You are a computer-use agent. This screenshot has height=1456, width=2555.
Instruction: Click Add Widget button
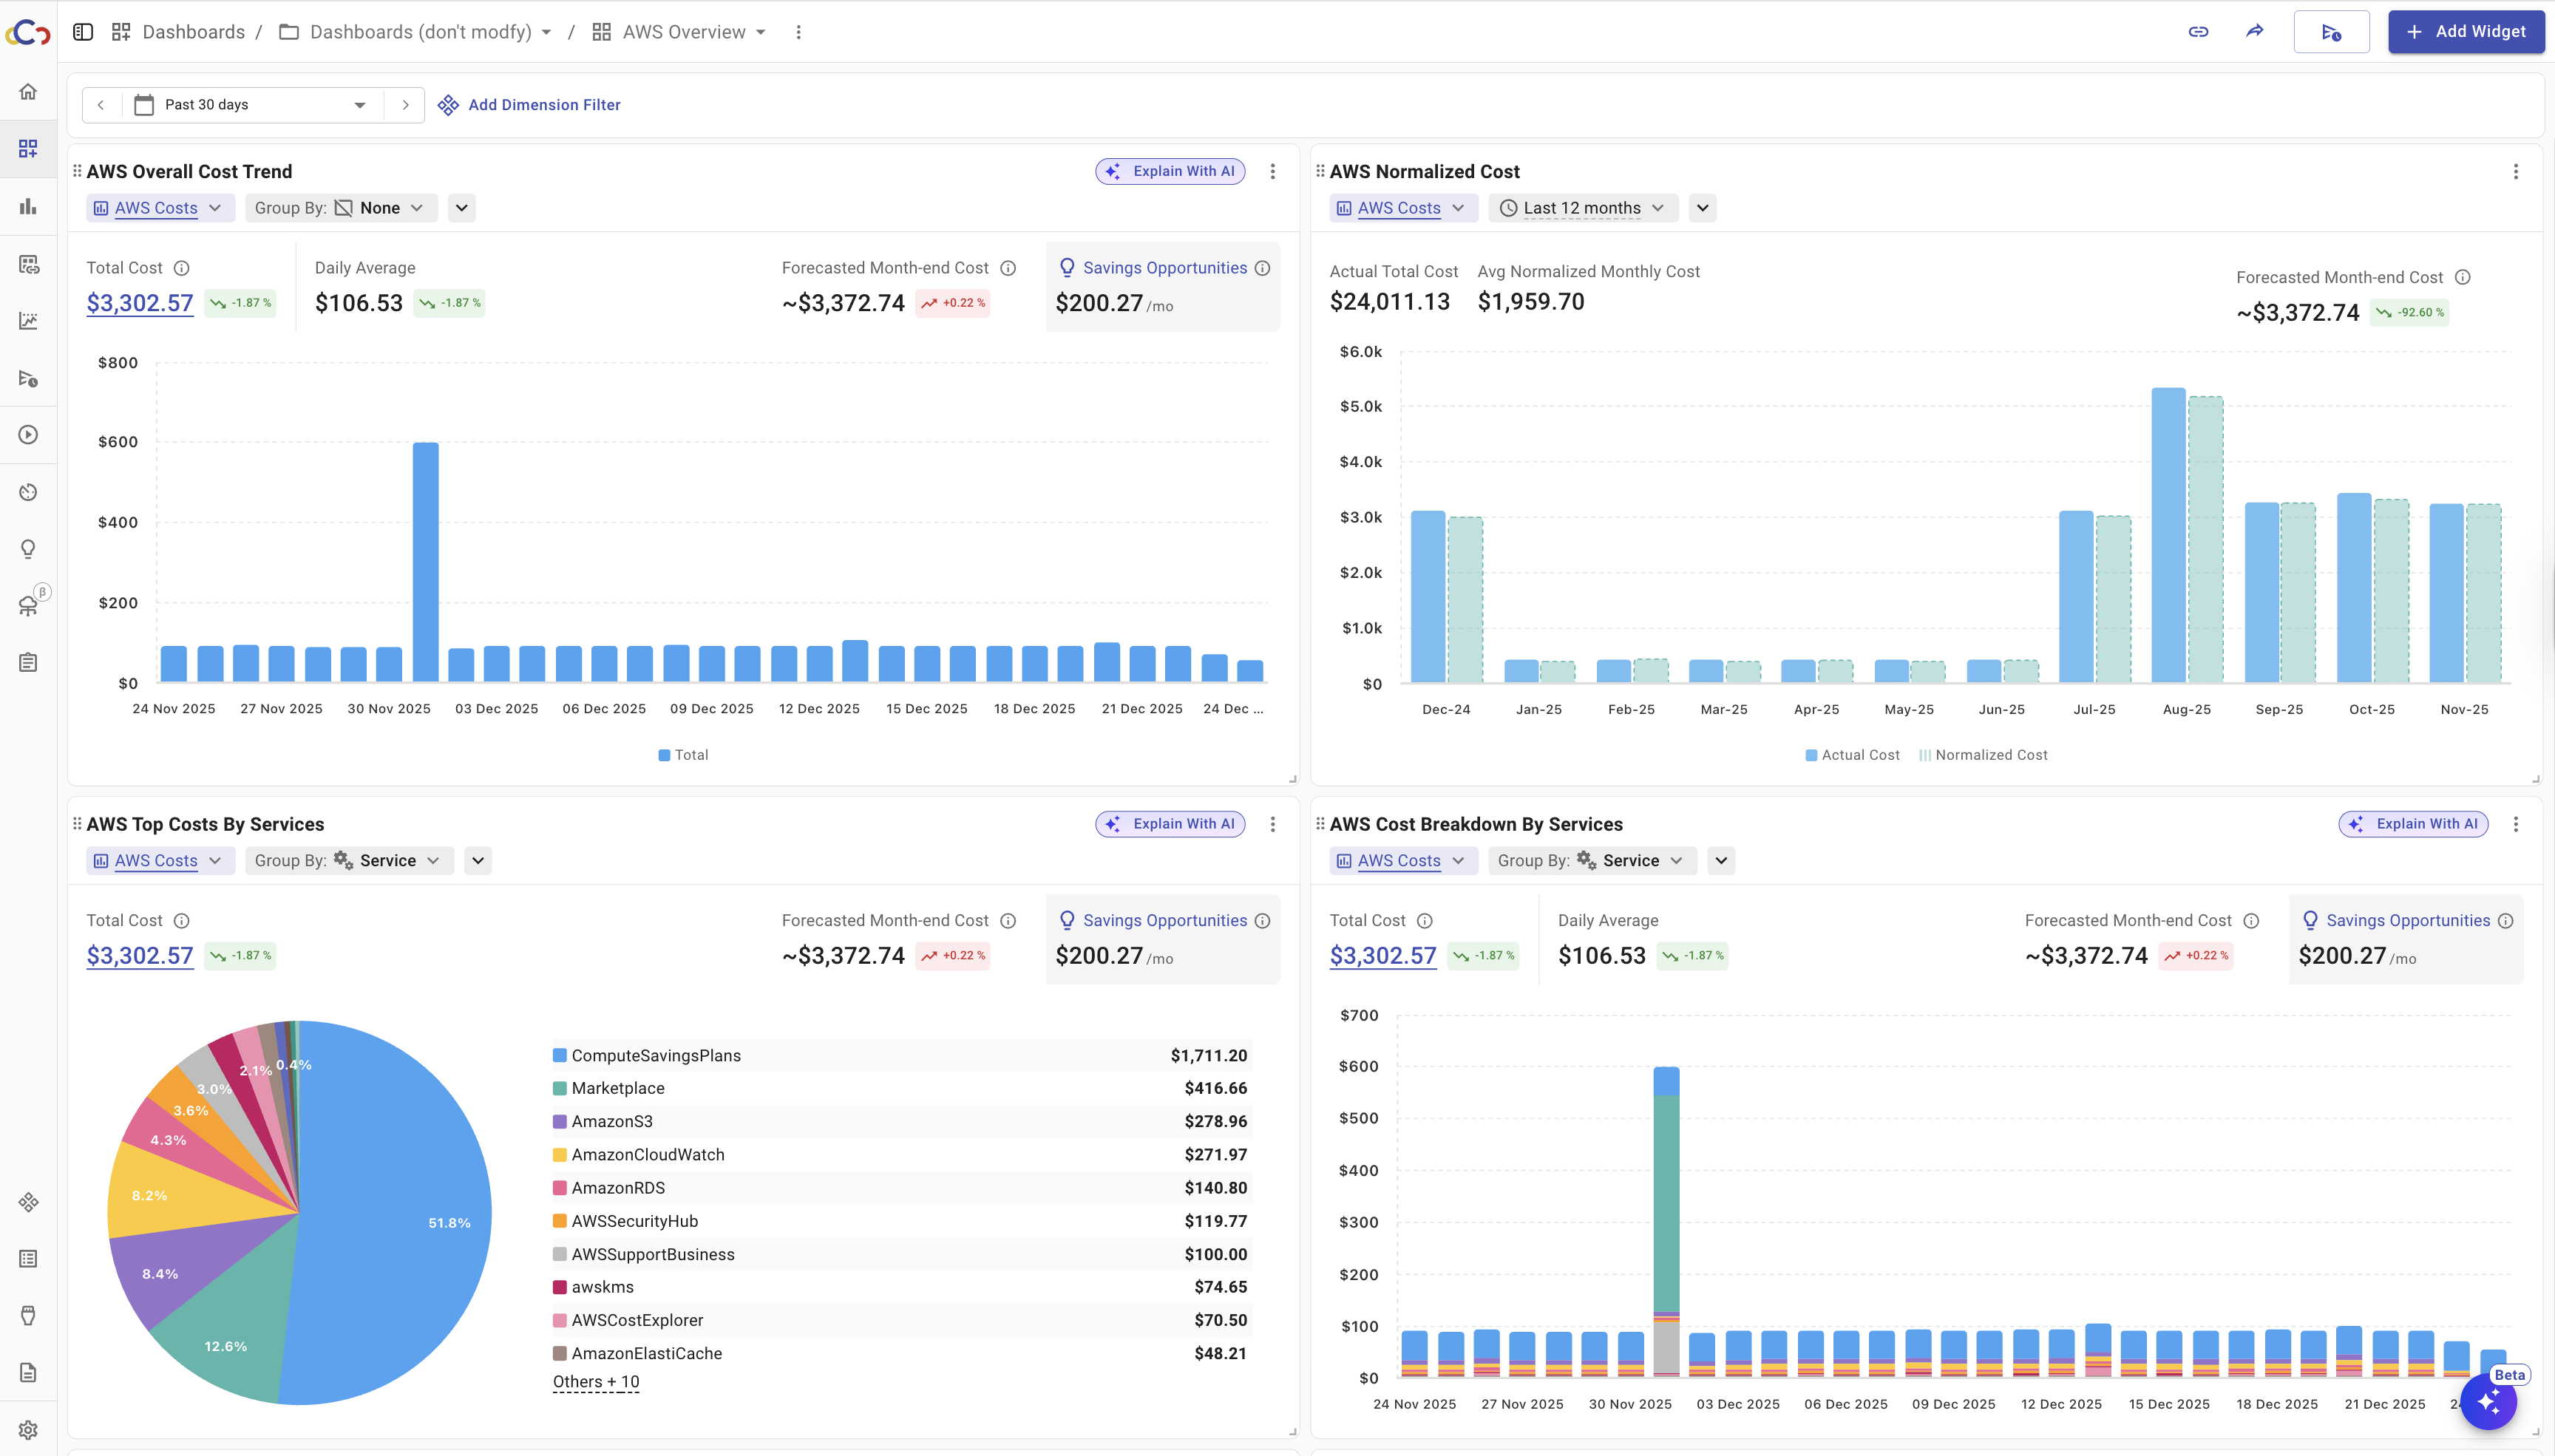click(x=2465, y=32)
